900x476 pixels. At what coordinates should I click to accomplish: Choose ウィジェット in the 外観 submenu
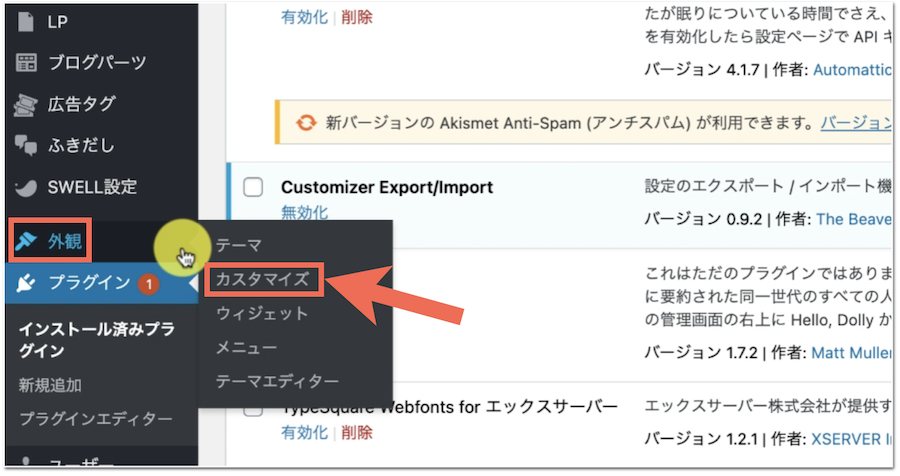pos(262,314)
